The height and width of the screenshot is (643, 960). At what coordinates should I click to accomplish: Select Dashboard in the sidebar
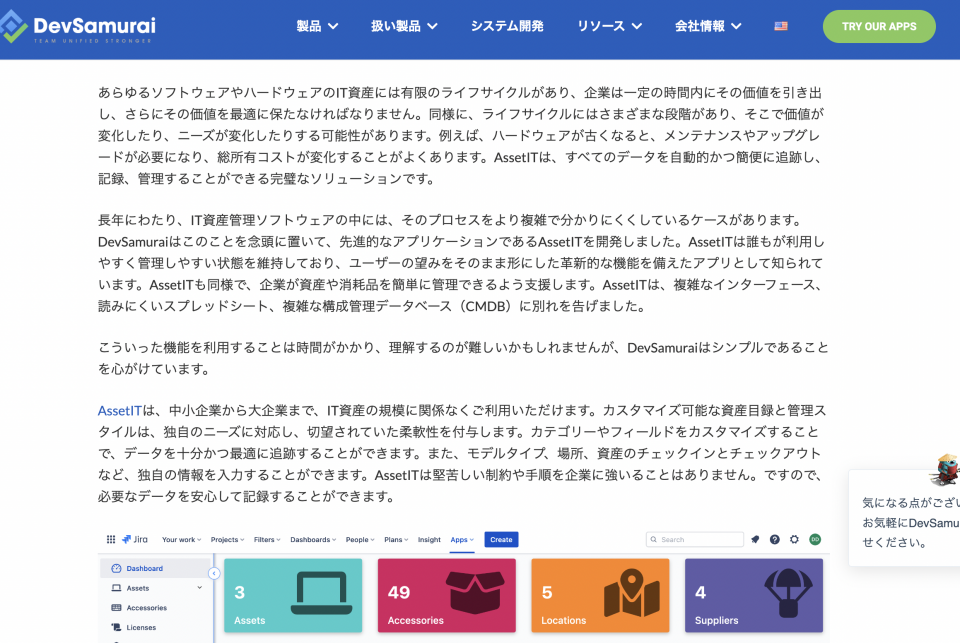(x=156, y=568)
